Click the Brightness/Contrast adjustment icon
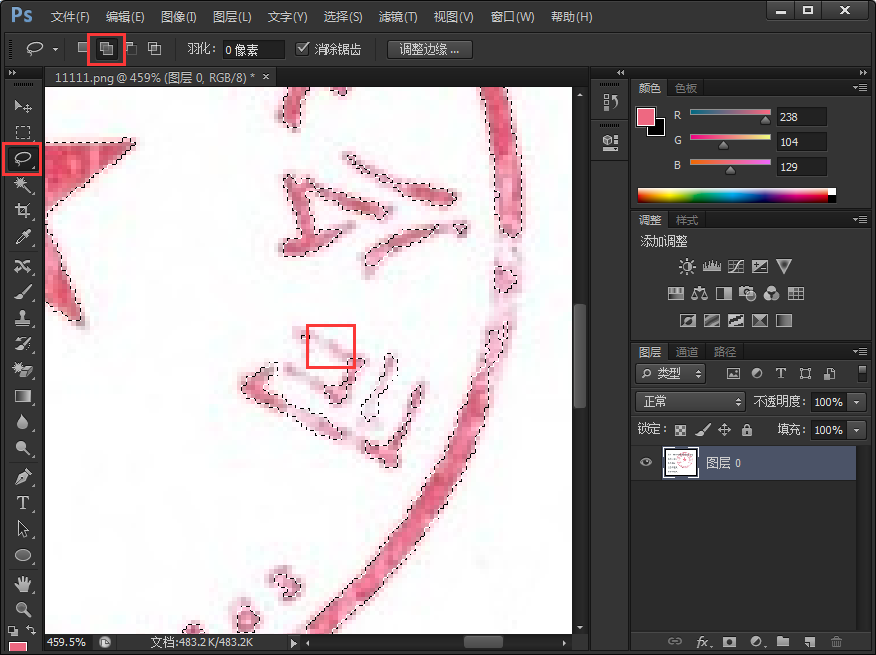 [x=687, y=267]
